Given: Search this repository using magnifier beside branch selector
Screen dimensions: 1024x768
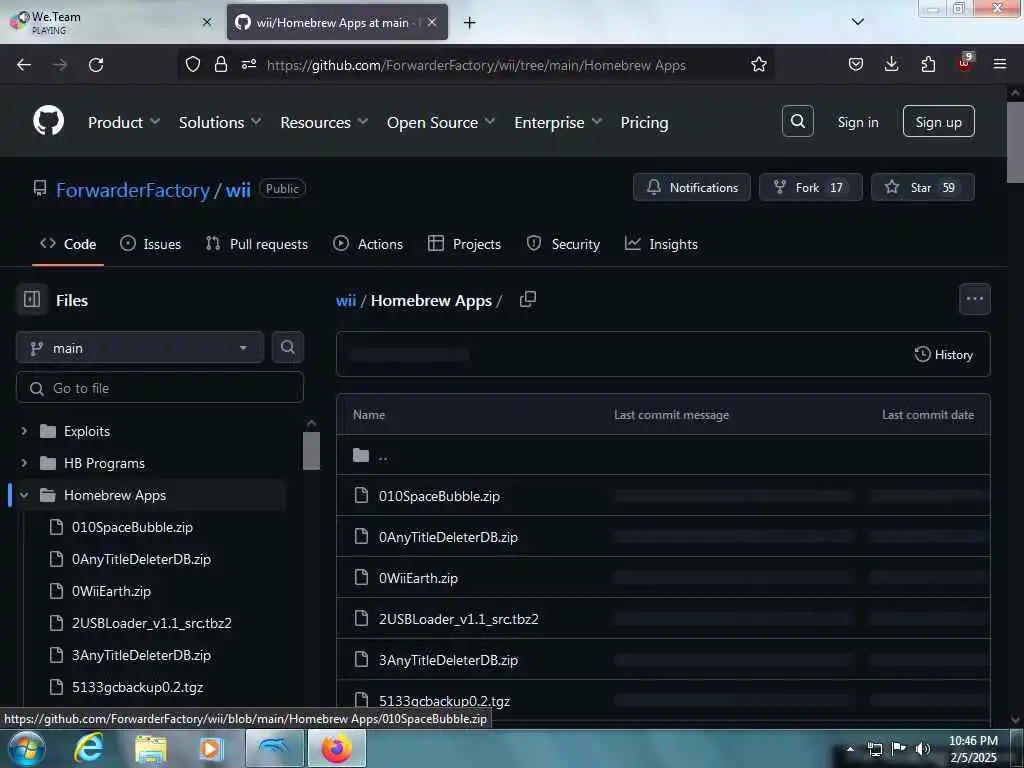Looking at the screenshot, I should tap(287, 347).
